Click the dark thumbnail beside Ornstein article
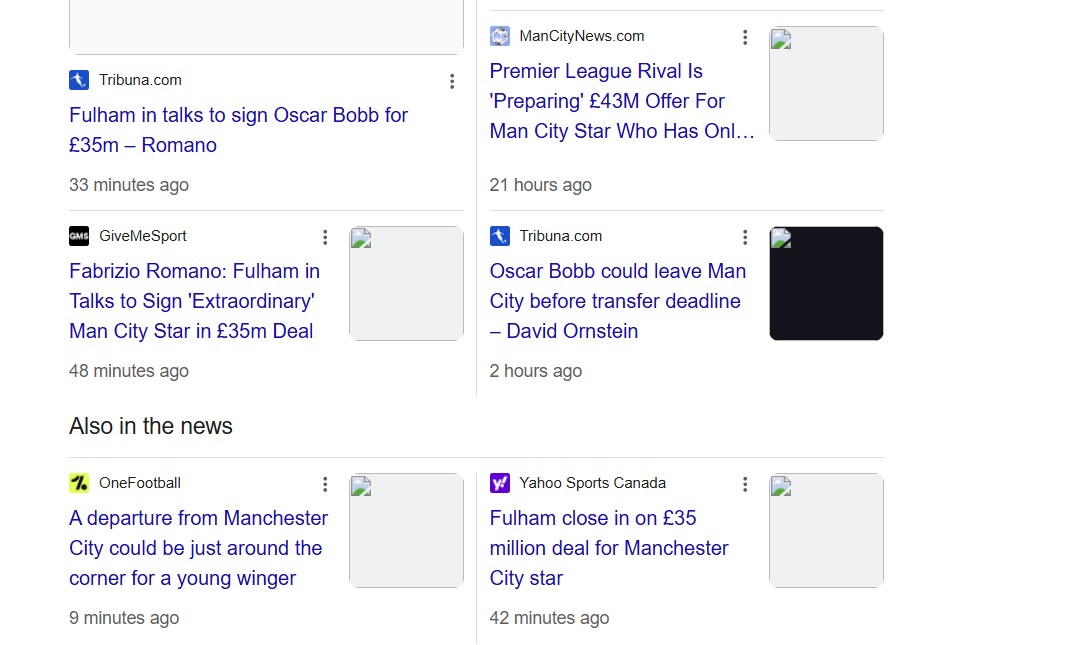This screenshot has height=645, width=1068. [826, 284]
